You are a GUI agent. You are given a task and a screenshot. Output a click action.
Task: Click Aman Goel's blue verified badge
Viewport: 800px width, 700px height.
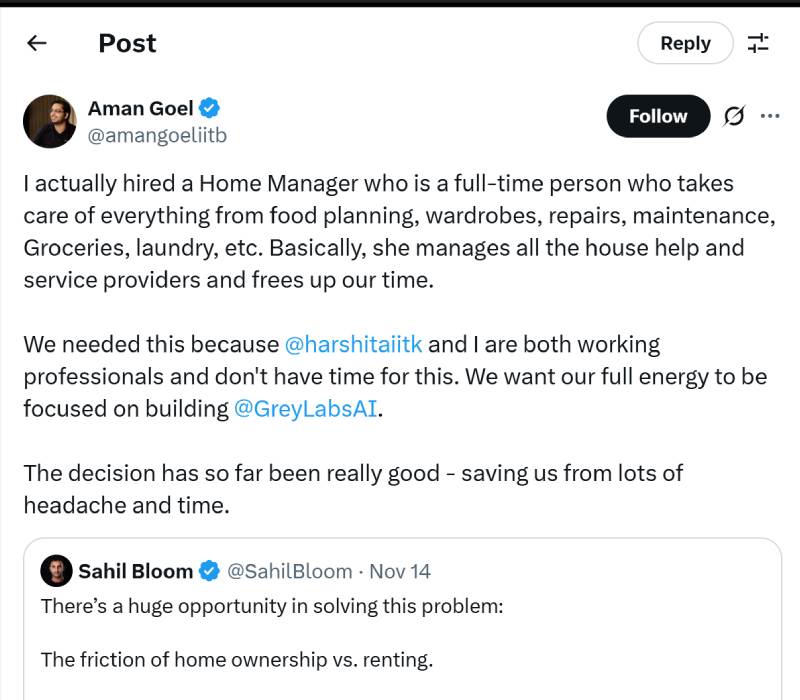coord(211,108)
